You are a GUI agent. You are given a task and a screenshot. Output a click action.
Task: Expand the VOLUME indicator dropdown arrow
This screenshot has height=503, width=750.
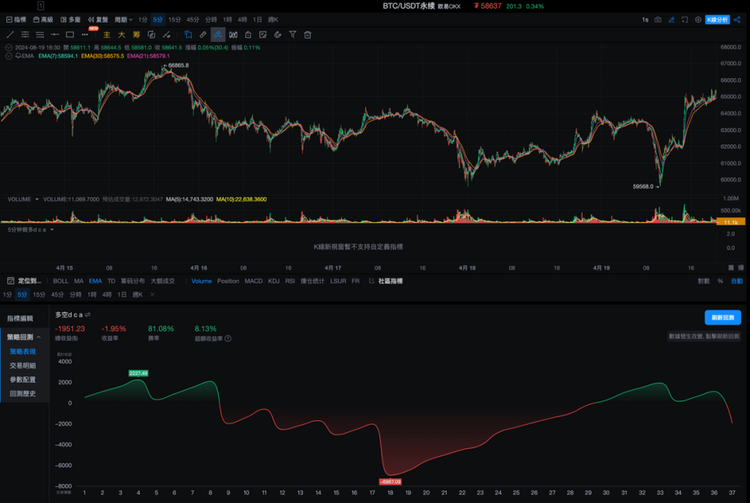[37, 199]
